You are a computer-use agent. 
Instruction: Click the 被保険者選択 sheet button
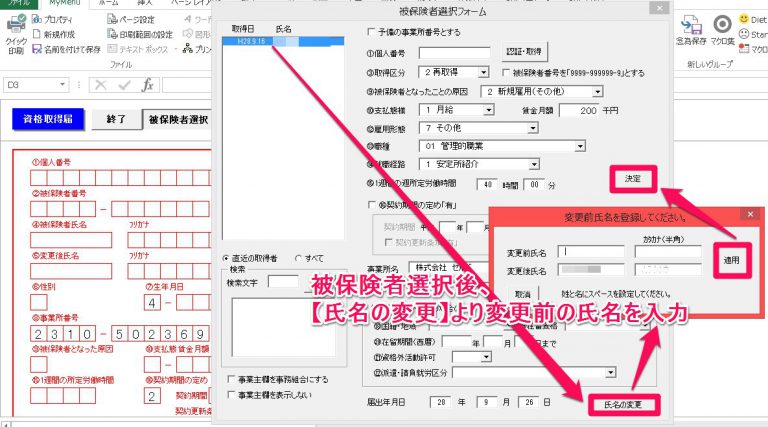(178, 119)
